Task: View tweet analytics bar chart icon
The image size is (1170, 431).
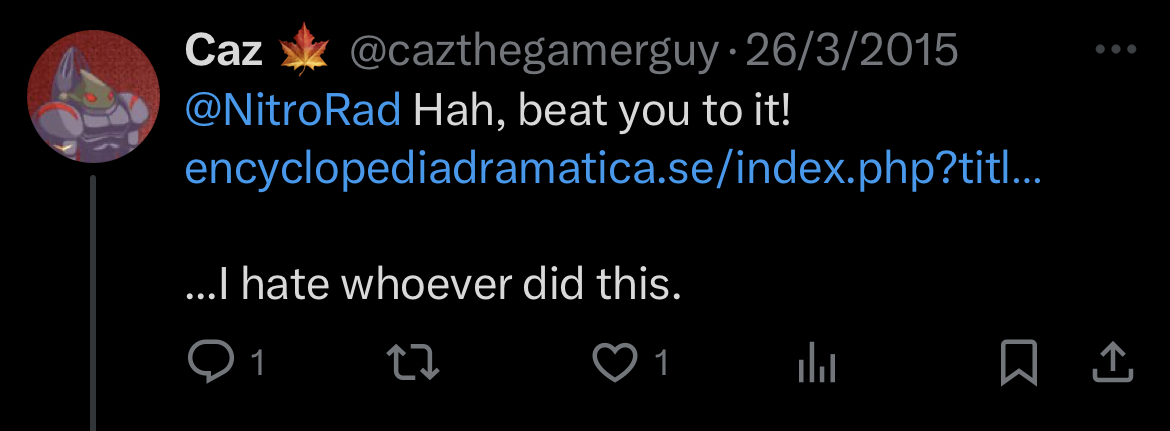Action: [x=816, y=366]
